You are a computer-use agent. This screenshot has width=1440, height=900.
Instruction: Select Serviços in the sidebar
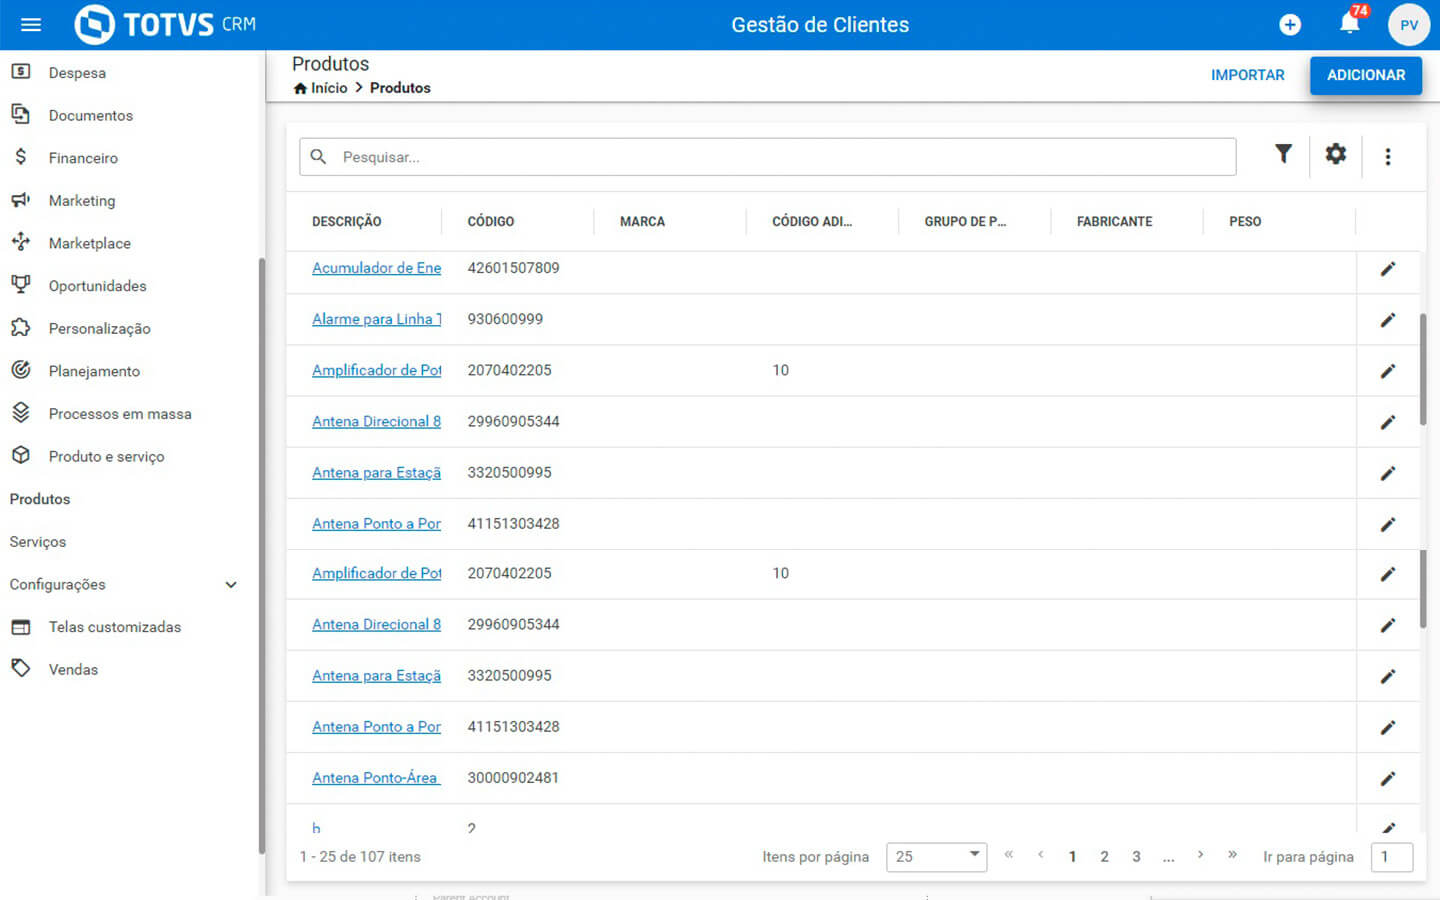(x=38, y=542)
